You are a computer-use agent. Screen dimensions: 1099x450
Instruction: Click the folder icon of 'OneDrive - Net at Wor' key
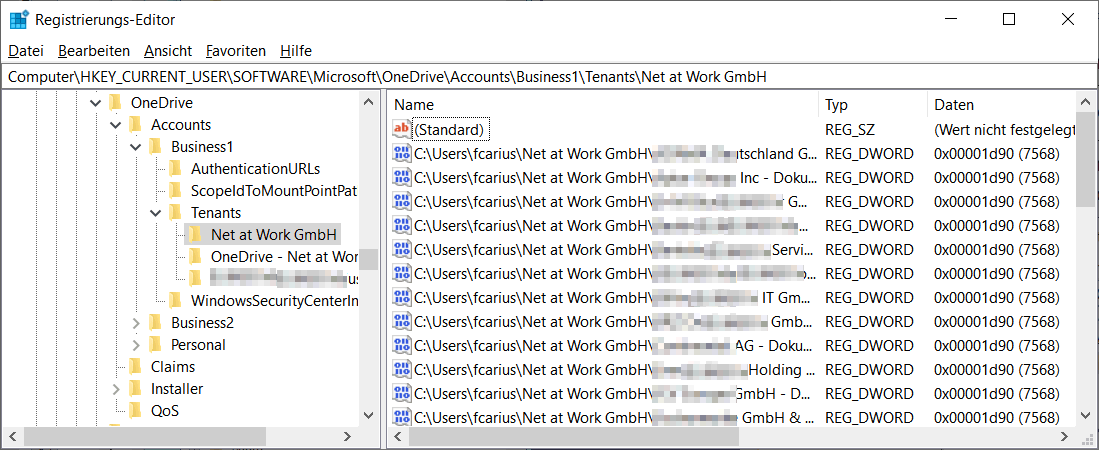tap(196, 257)
